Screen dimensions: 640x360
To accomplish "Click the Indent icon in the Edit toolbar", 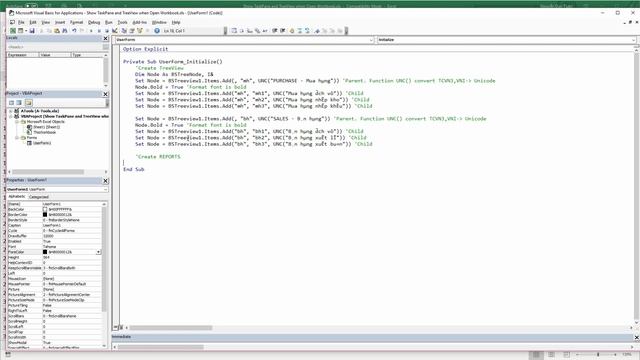I will (275, 31).
